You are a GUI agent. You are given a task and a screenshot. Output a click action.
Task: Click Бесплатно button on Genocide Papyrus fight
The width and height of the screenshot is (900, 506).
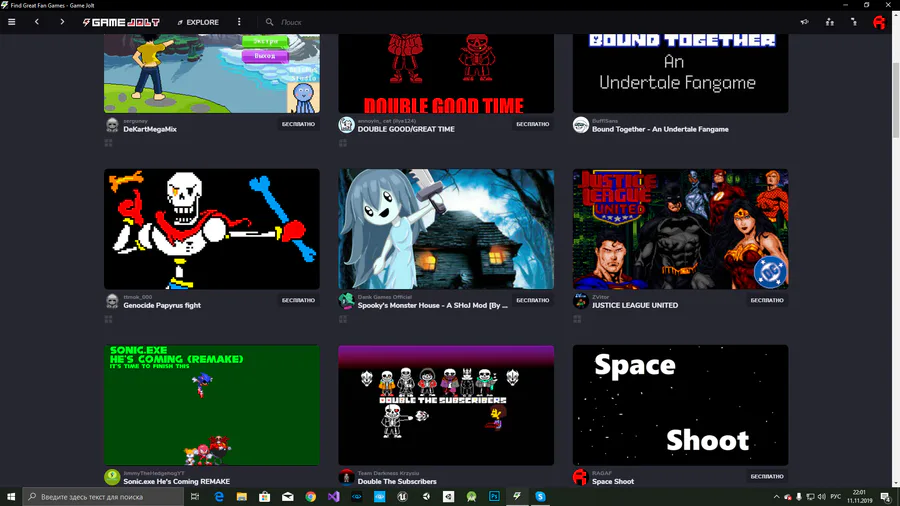coord(298,300)
